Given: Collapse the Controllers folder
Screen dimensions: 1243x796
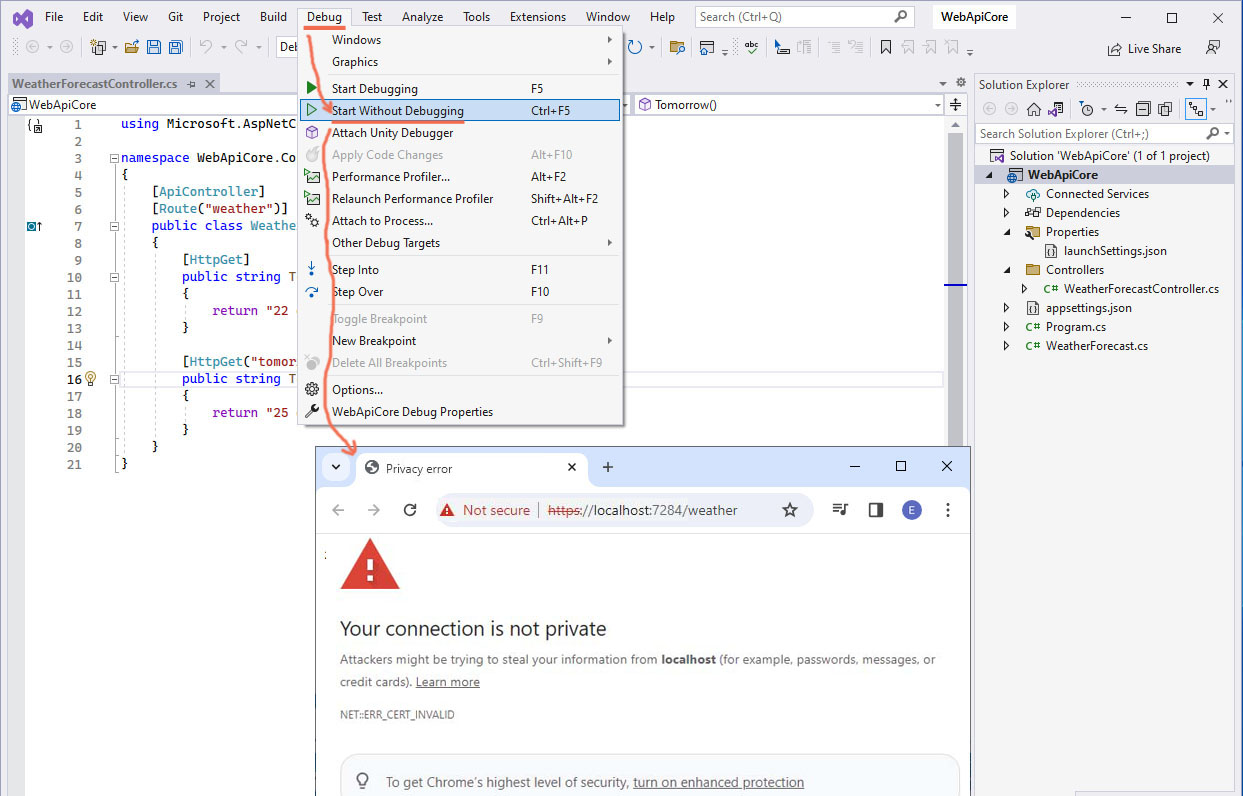Looking at the screenshot, I should [x=1007, y=270].
